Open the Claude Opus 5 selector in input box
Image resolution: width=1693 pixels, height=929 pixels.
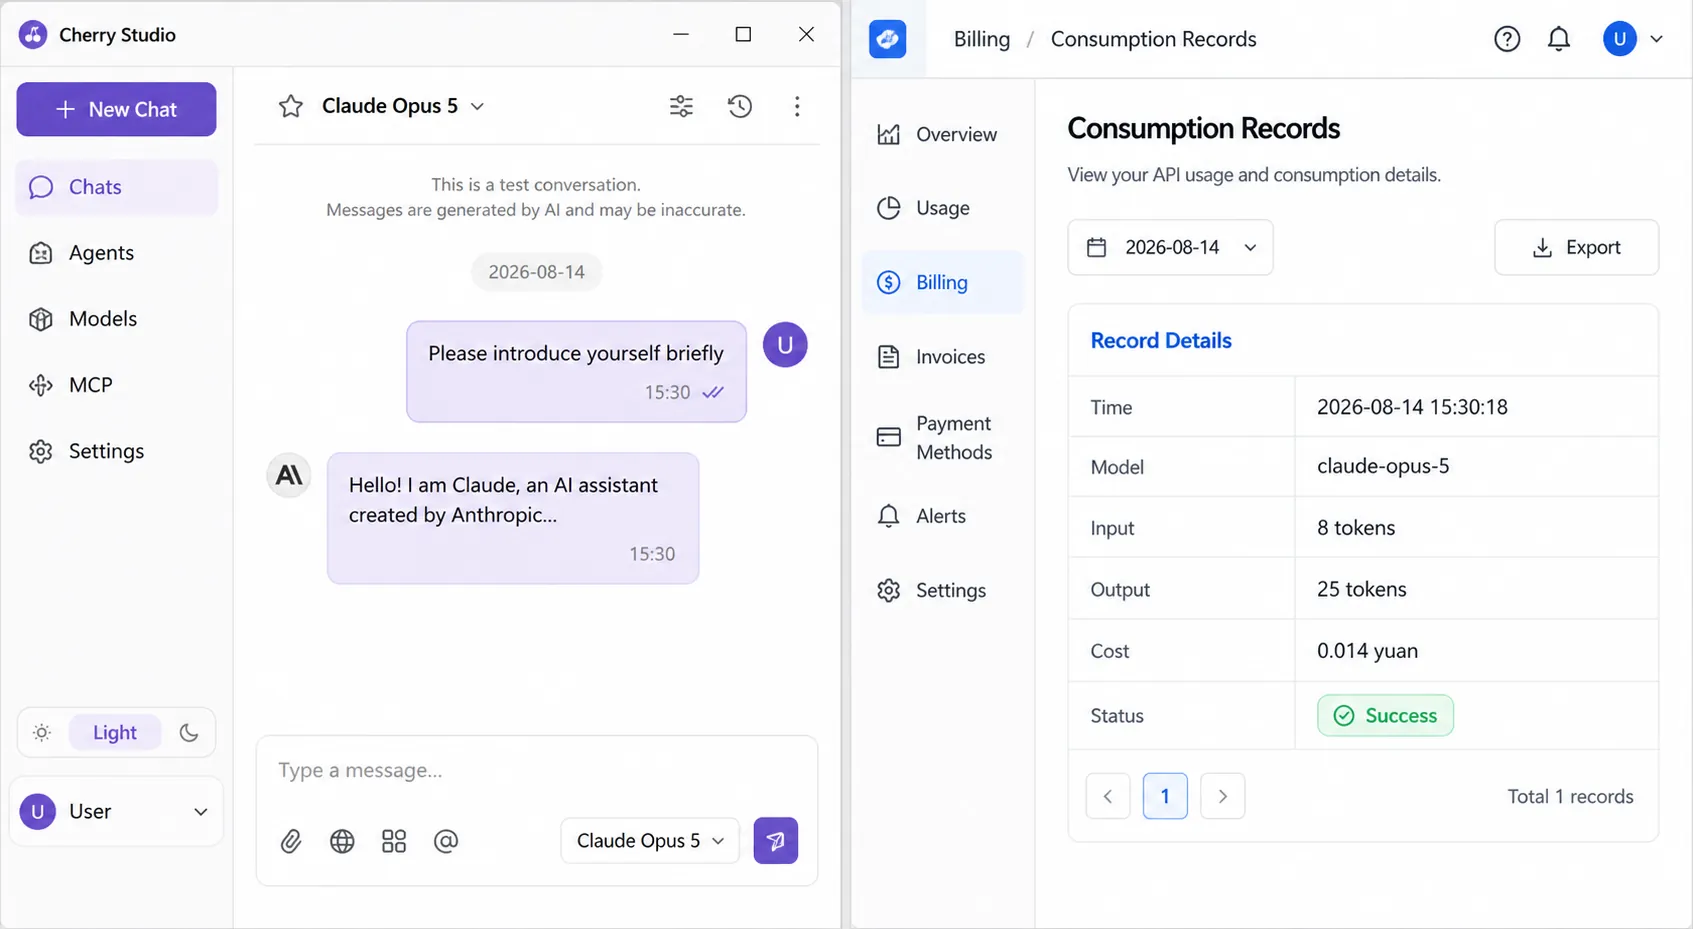[x=650, y=841]
